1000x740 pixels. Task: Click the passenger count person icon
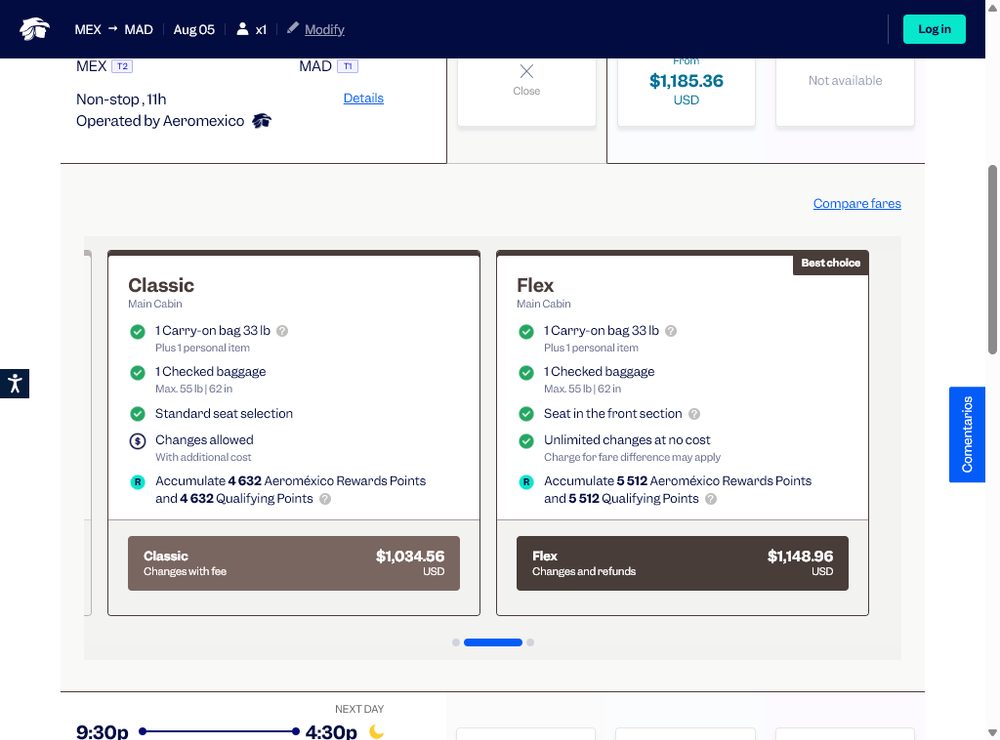[x=242, y=29]
